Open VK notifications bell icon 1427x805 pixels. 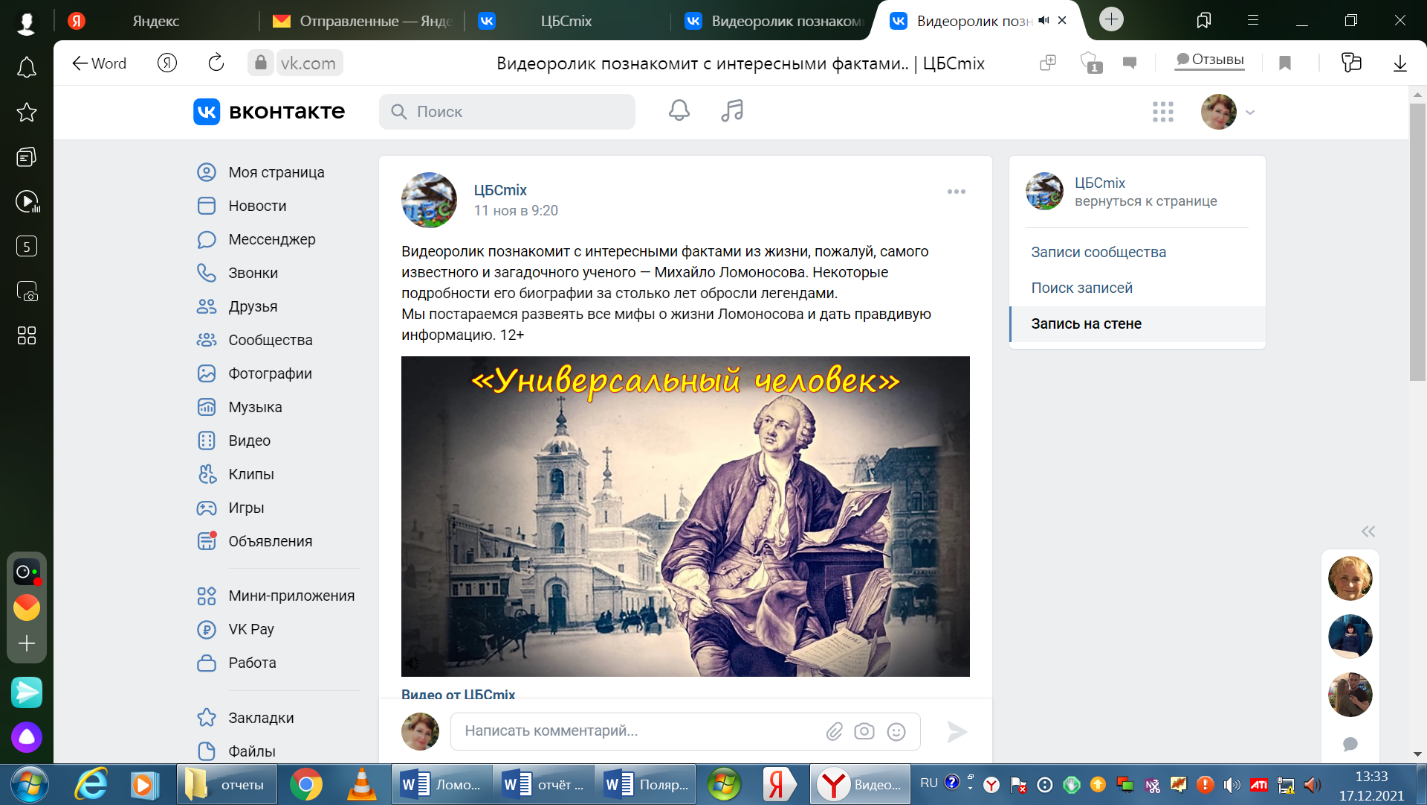[x=679, y=111]
